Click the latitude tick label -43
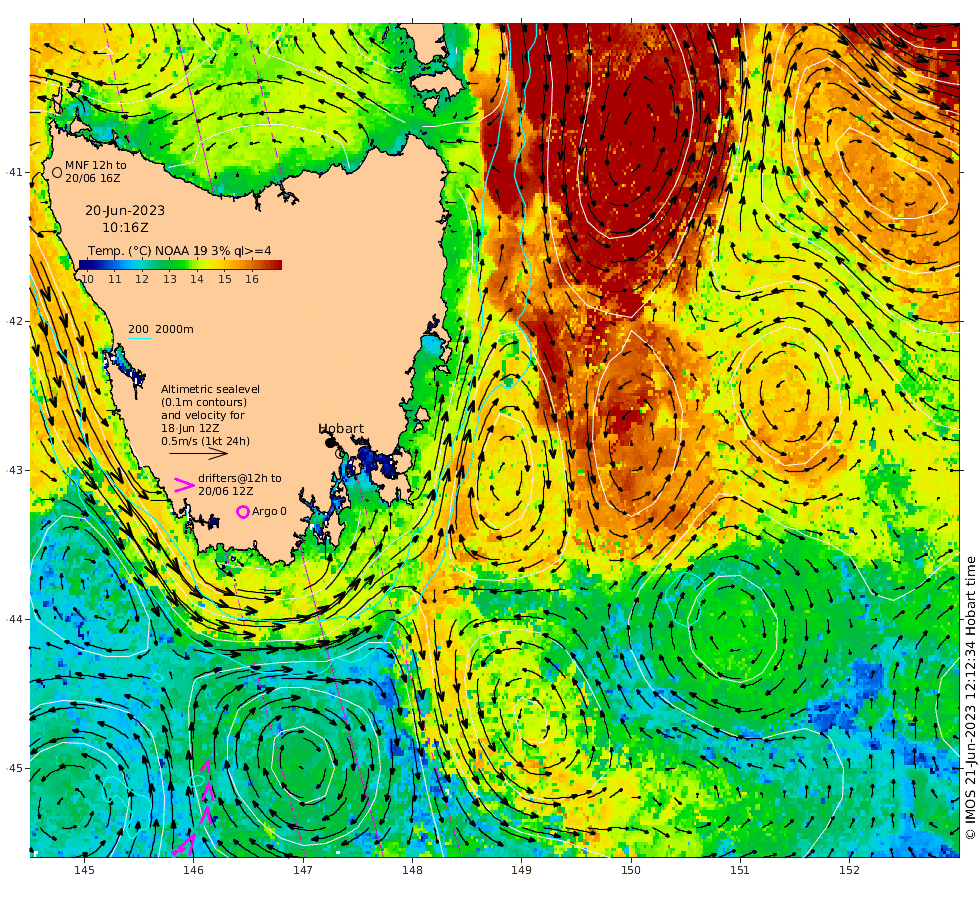Image resolution: width=980 pixels, height=900 pixels. 14,470
